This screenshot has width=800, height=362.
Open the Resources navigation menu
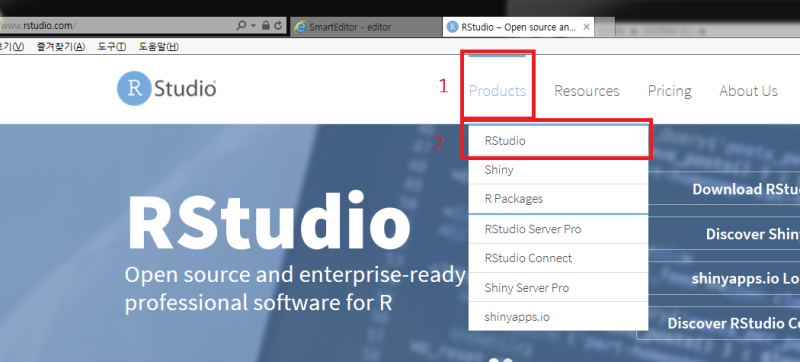point(587,91)
